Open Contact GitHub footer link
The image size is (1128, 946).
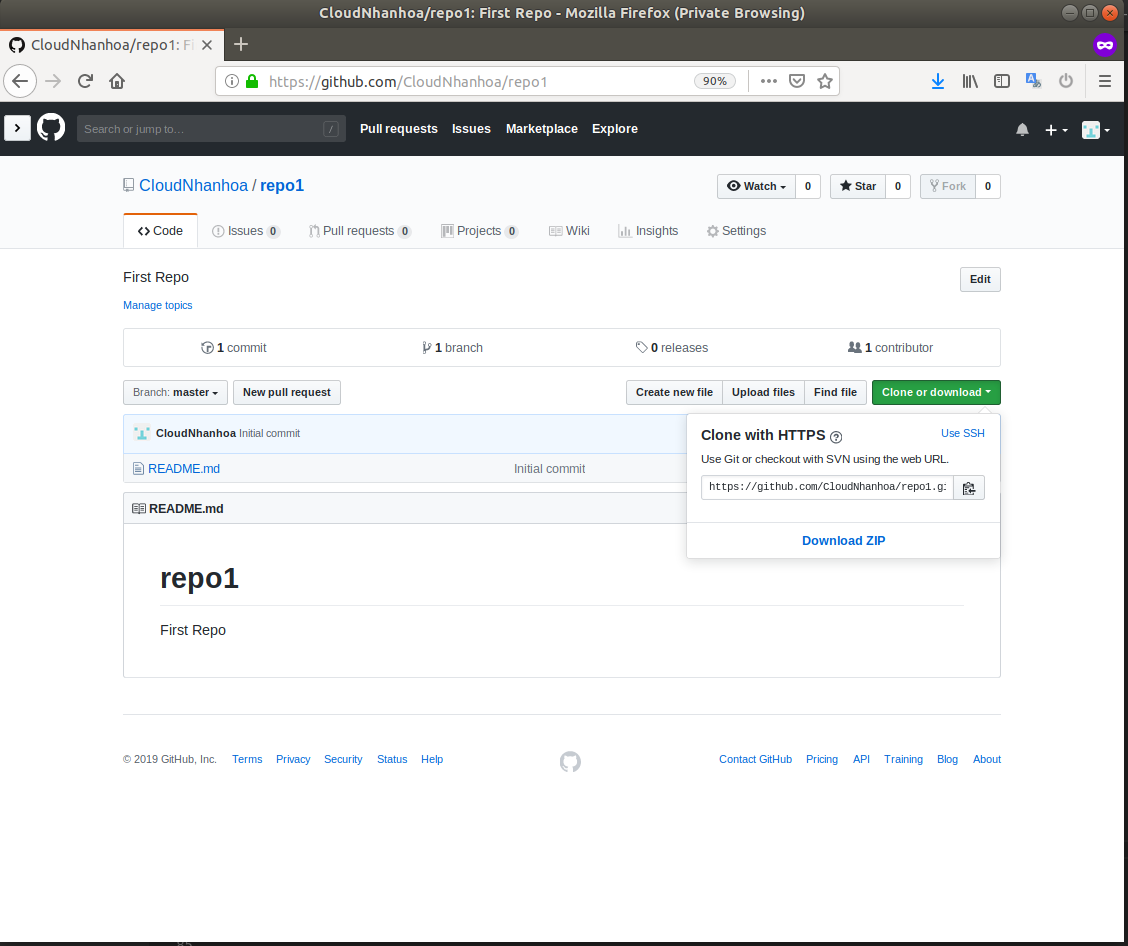pyautogui.click(x=755, y=759)
